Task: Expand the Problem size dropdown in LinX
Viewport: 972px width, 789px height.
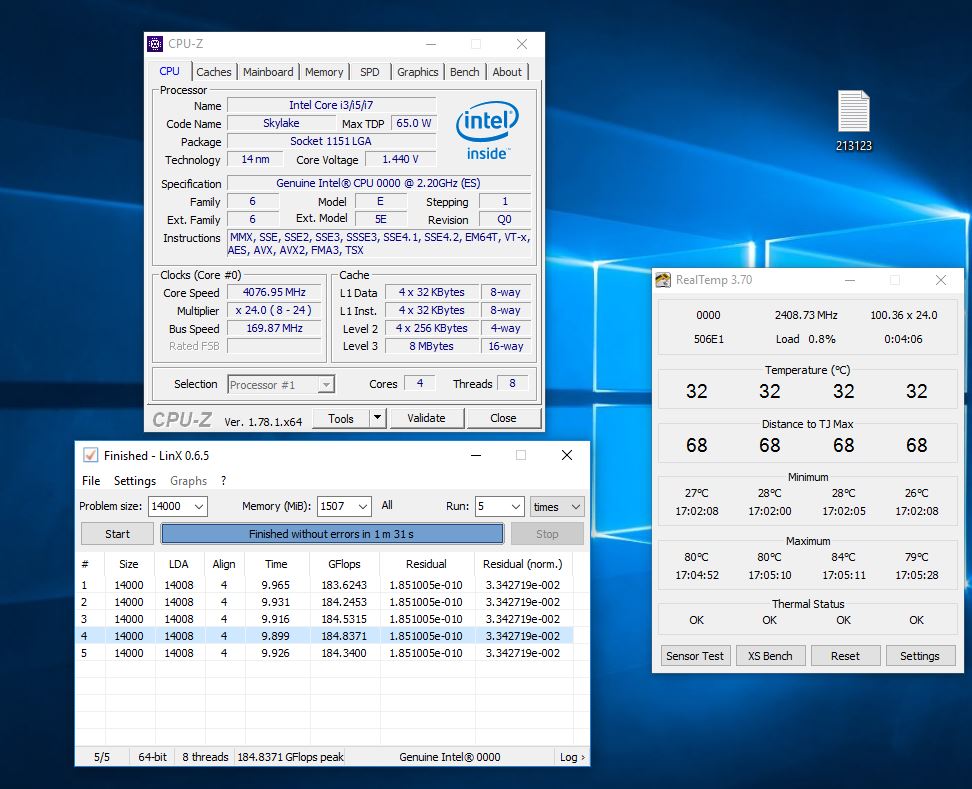Action: 198,506
